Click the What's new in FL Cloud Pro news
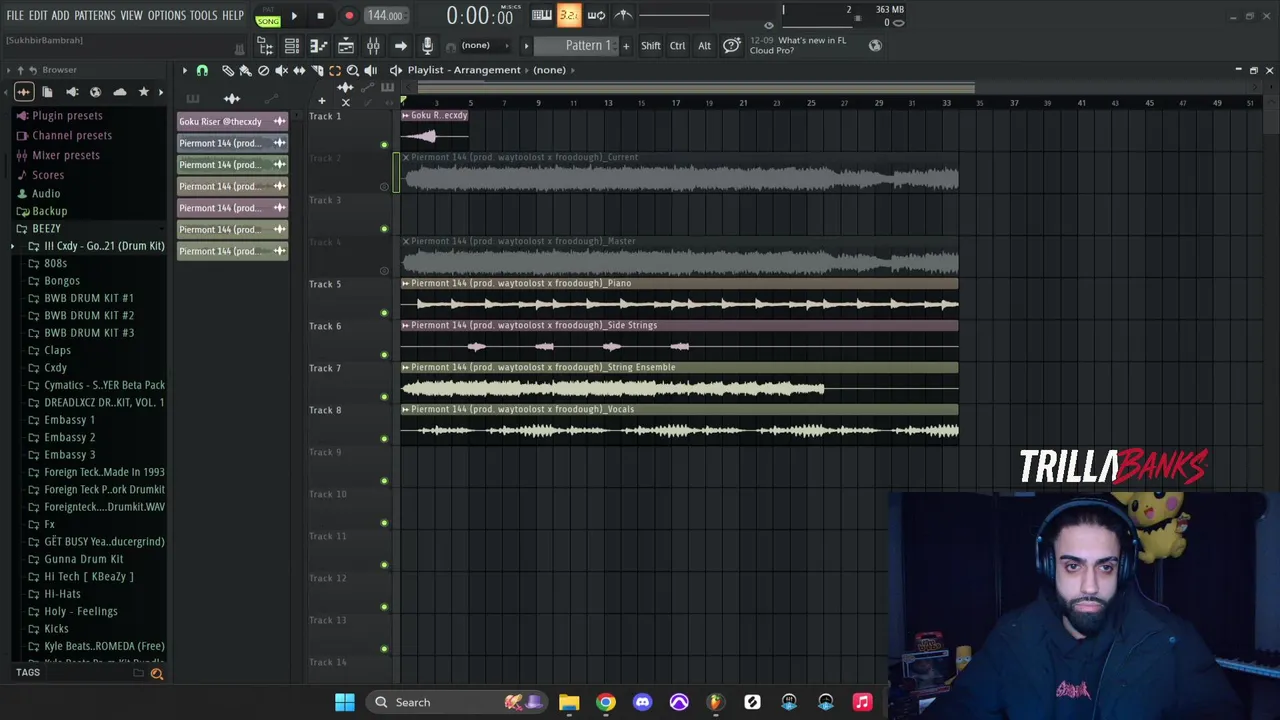 tap(798, 45)
